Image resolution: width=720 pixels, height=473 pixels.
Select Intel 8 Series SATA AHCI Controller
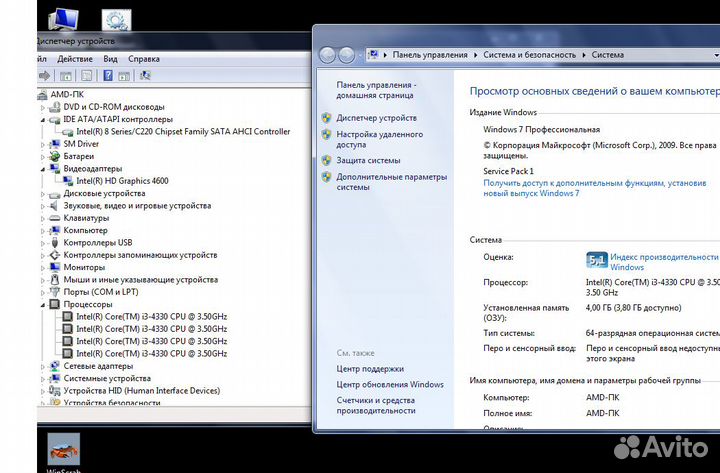click(x=183, y=131)
